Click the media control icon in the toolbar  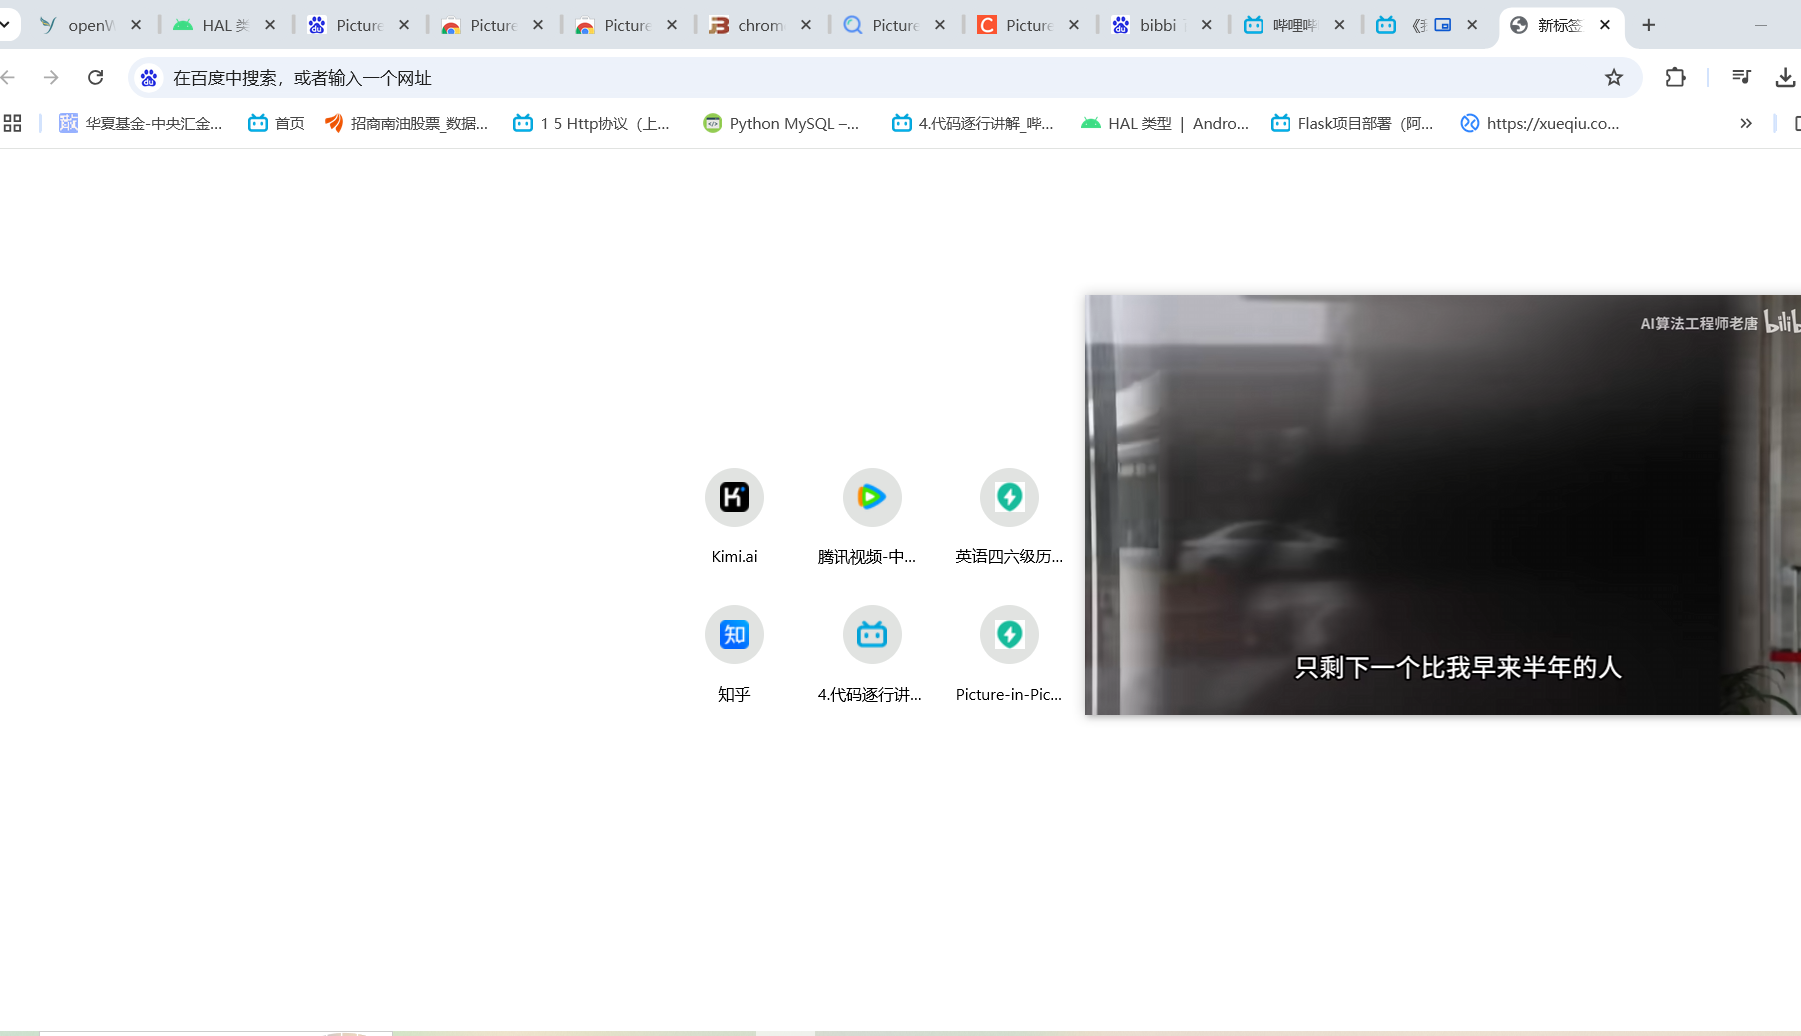tap(1741, 76)
